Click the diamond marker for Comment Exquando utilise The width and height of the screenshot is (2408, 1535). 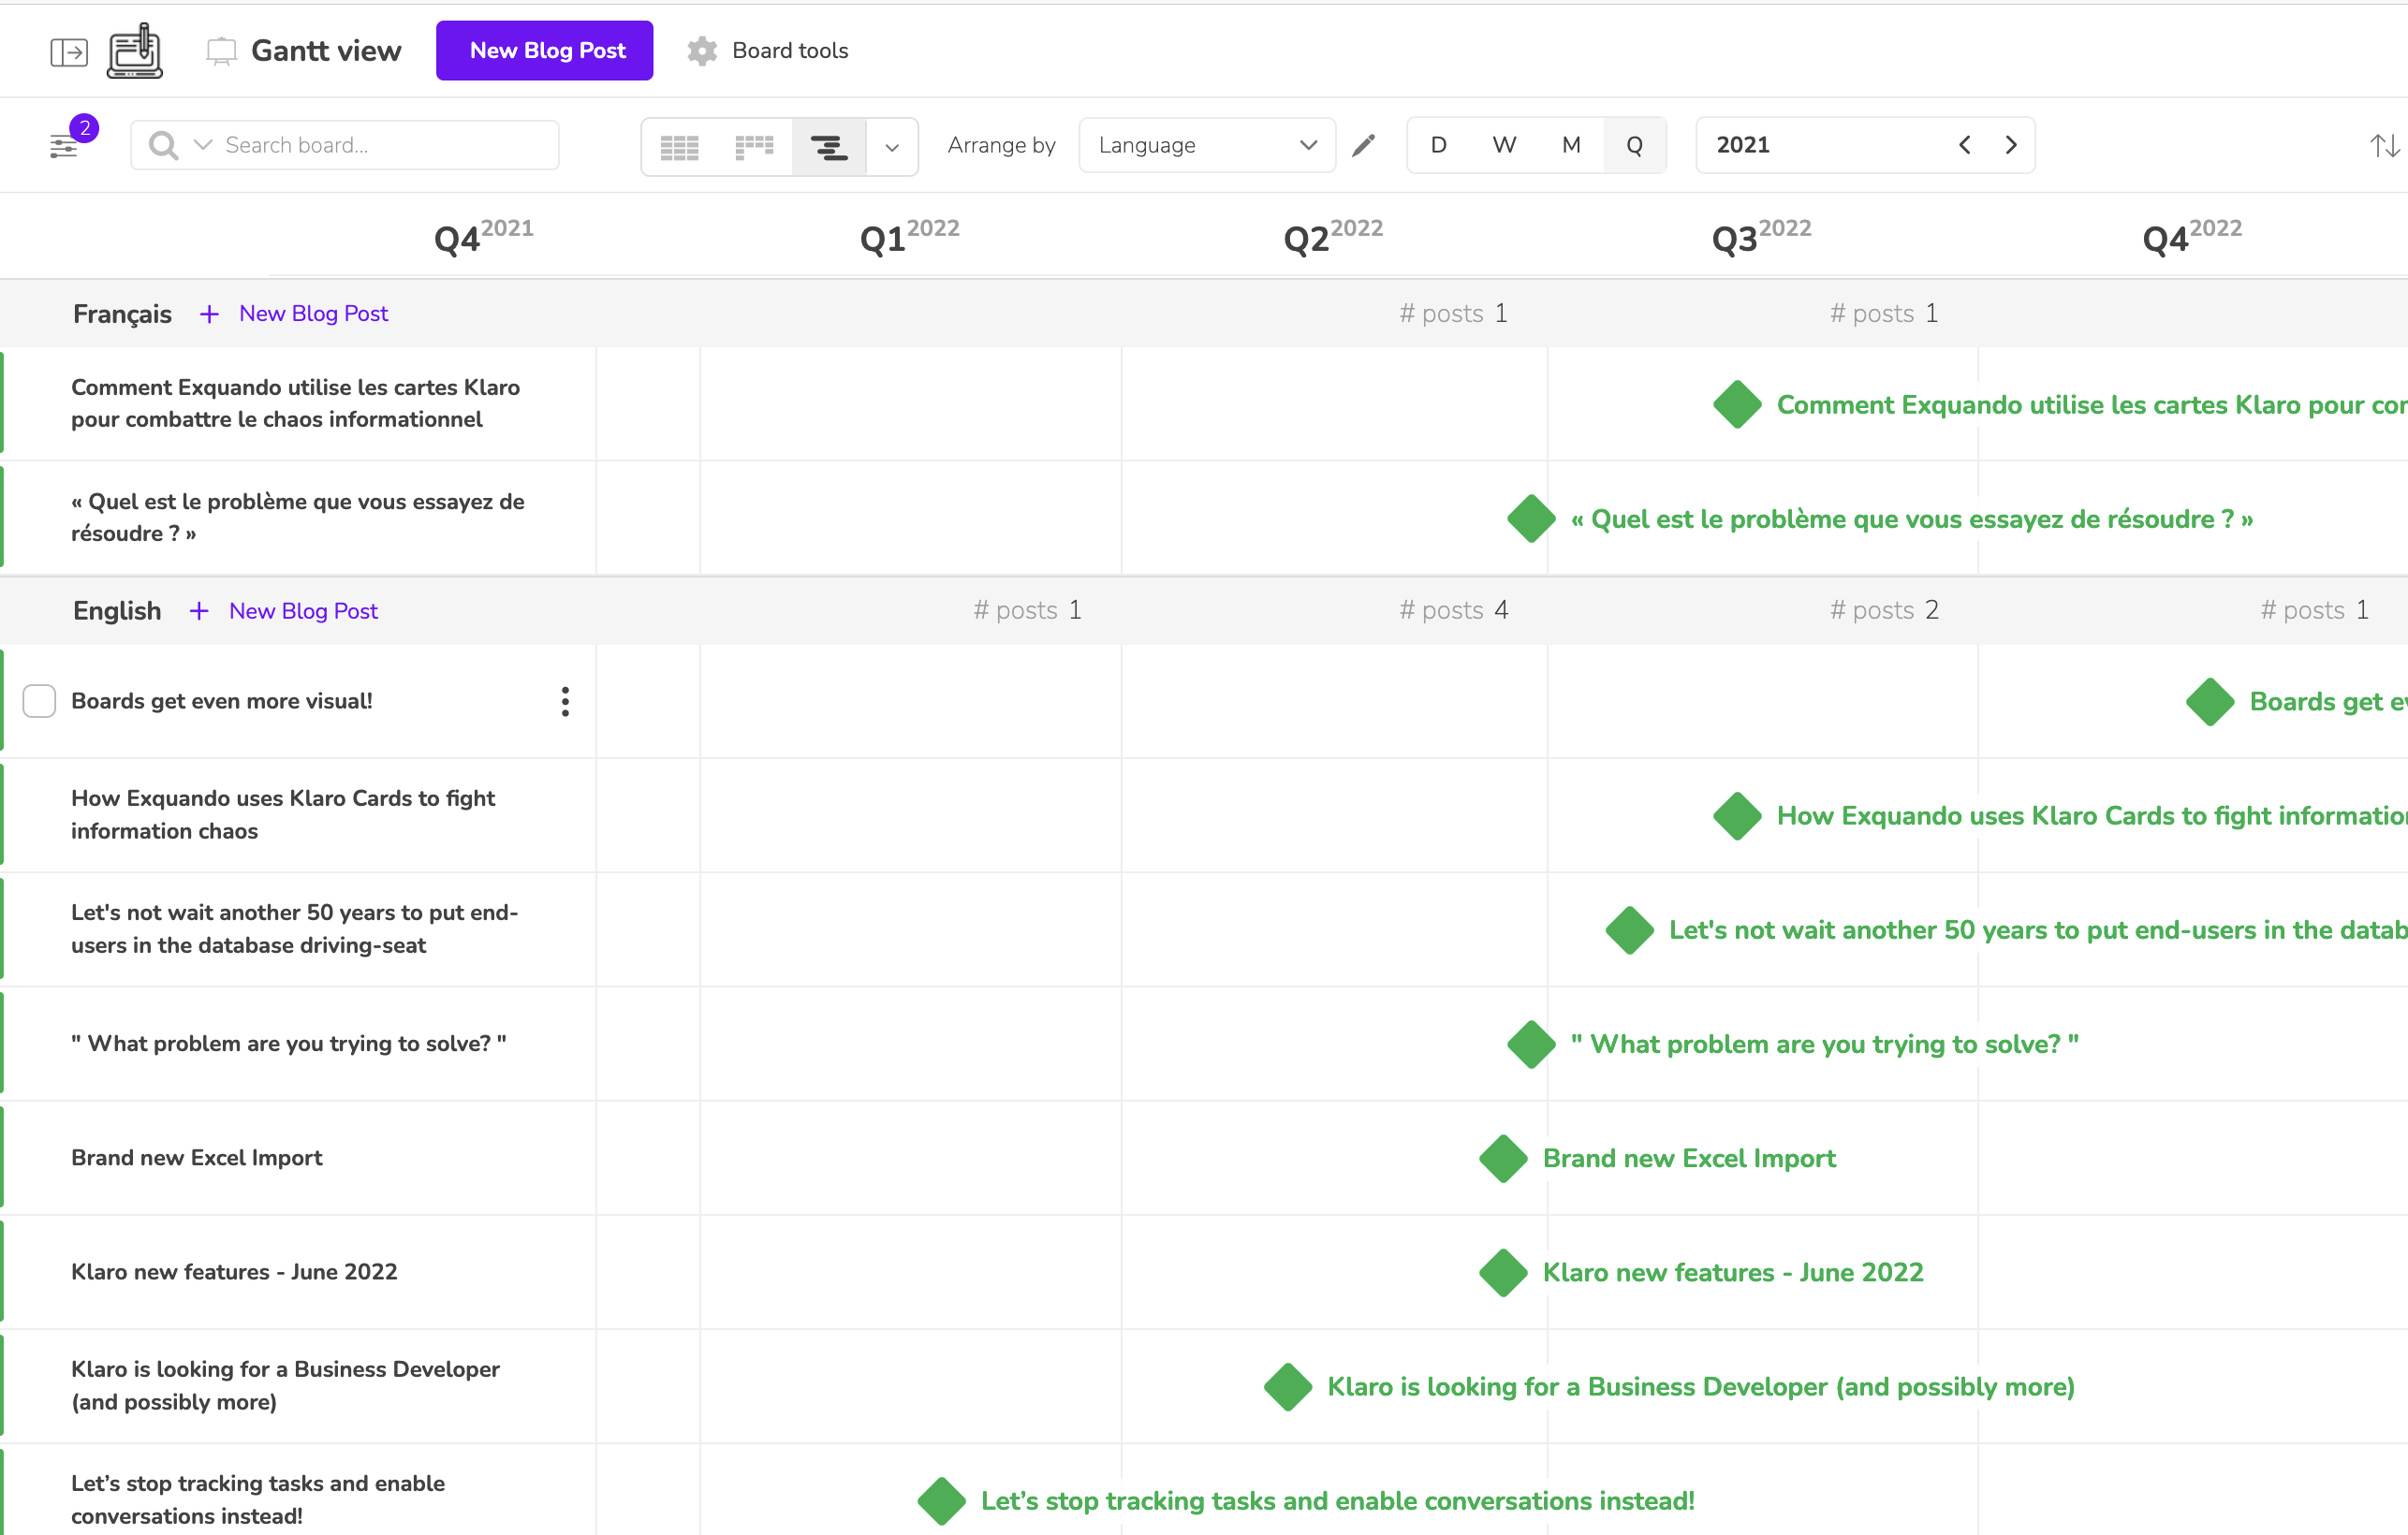[x=1738, y=405]
